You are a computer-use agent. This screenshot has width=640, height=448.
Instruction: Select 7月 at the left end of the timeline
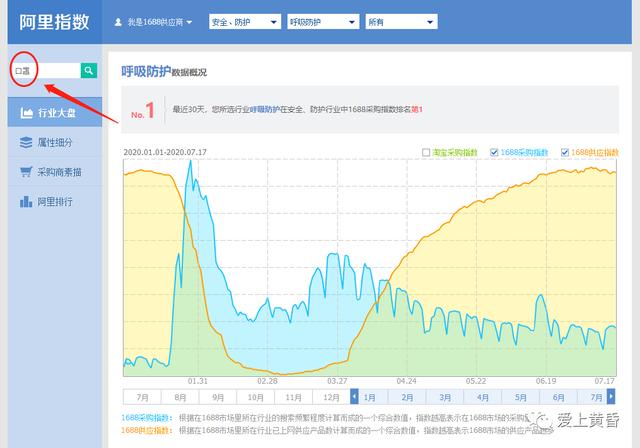click(x=142, y=397)
